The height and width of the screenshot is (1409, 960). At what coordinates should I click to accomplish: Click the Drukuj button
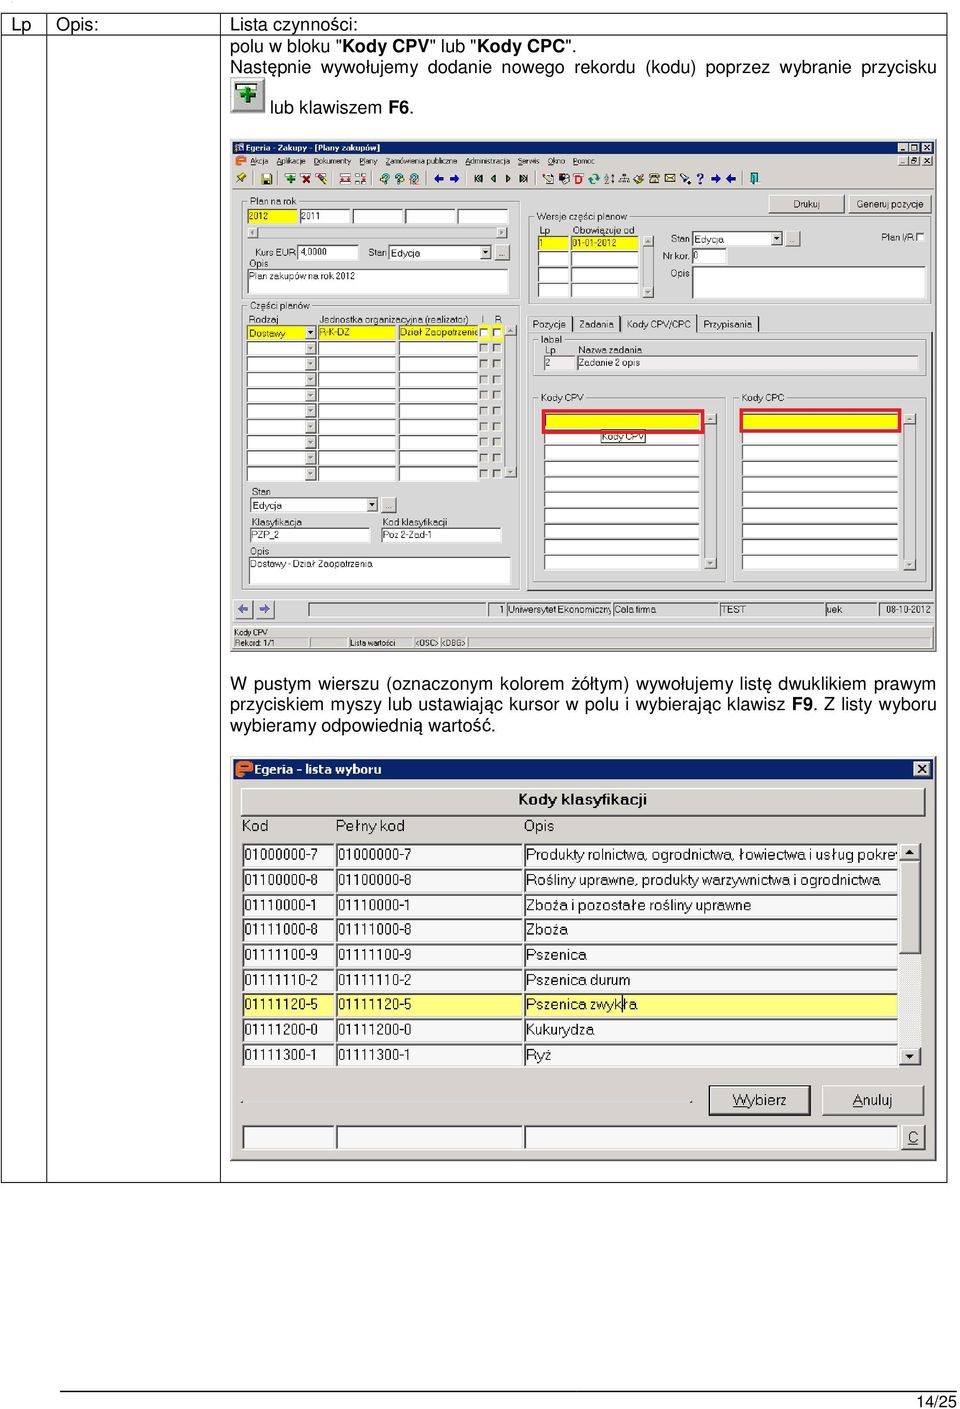[806, 204]
